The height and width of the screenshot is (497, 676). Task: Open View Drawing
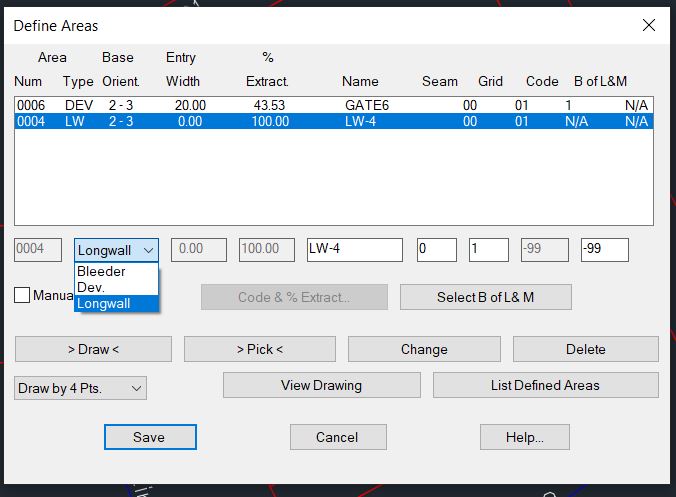(321, 385)
